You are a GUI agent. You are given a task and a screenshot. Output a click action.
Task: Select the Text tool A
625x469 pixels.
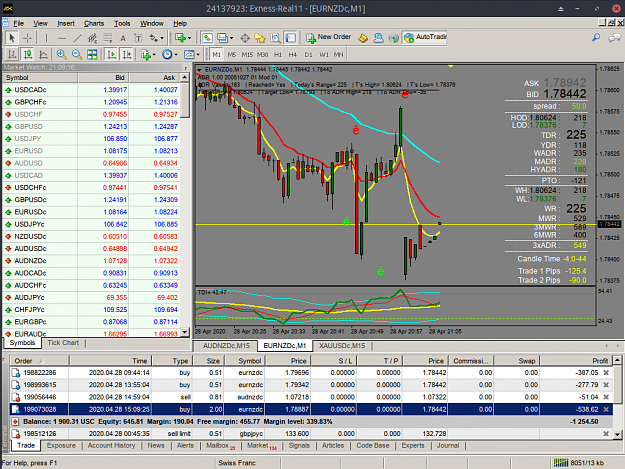coord(123,38)
